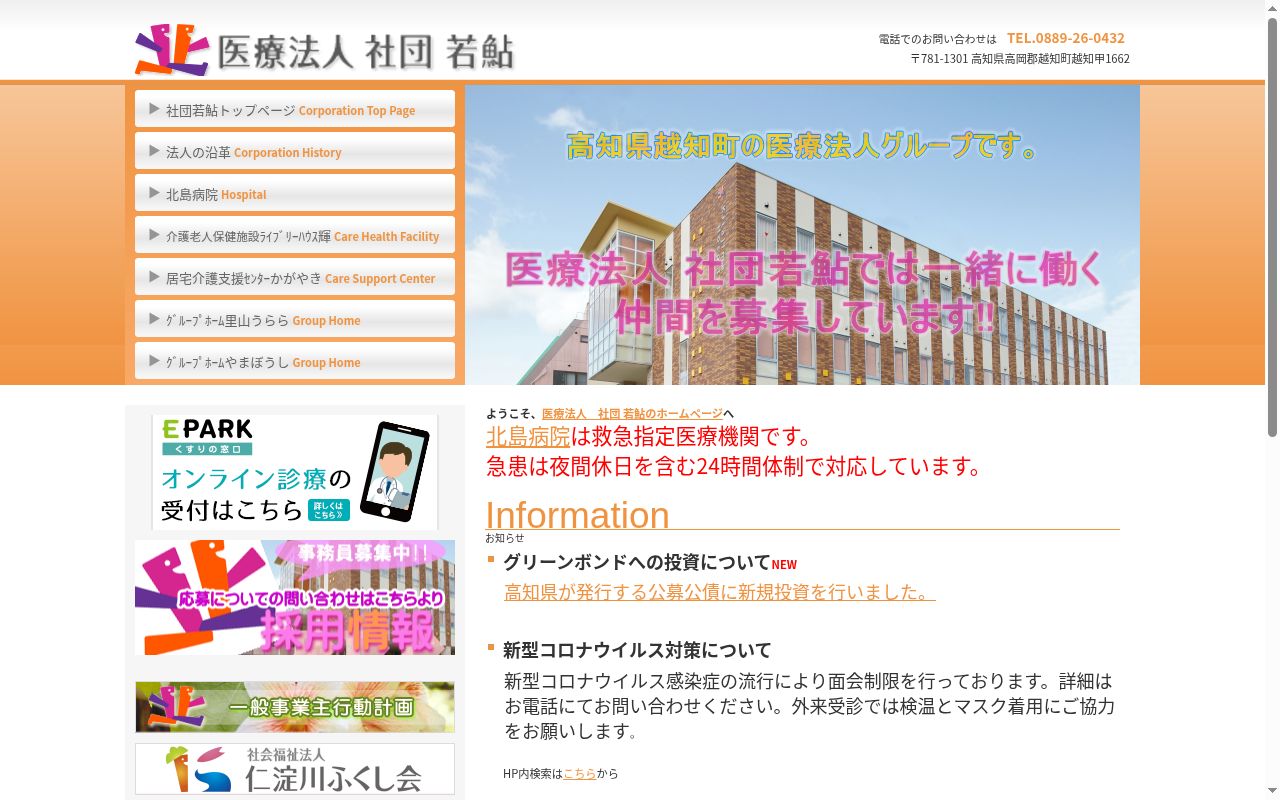1280x800 pixels.
Task: Click the page vertical scrollbar thumb
Action: [x=1272, y=227]
